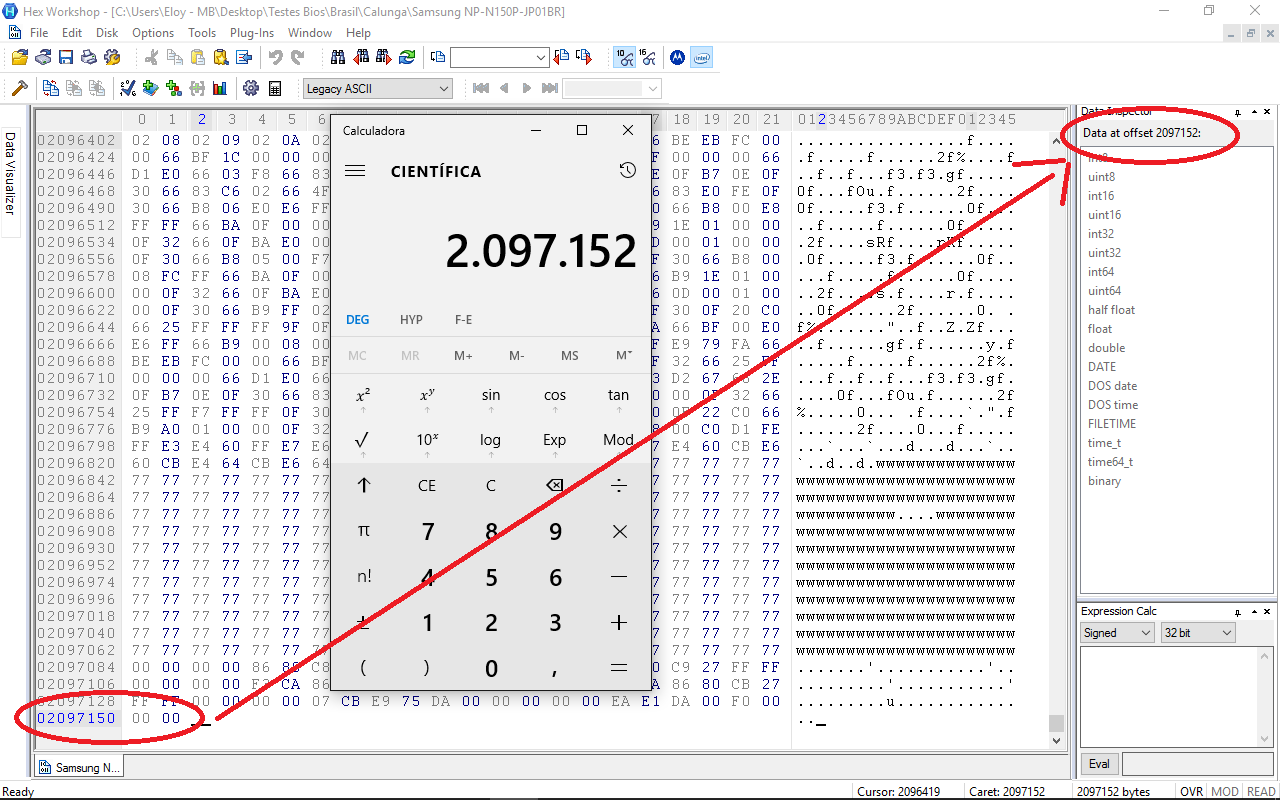Pin the Expression Calc panel
Screen dimensions: 1280x800
tap(1238, 611)
